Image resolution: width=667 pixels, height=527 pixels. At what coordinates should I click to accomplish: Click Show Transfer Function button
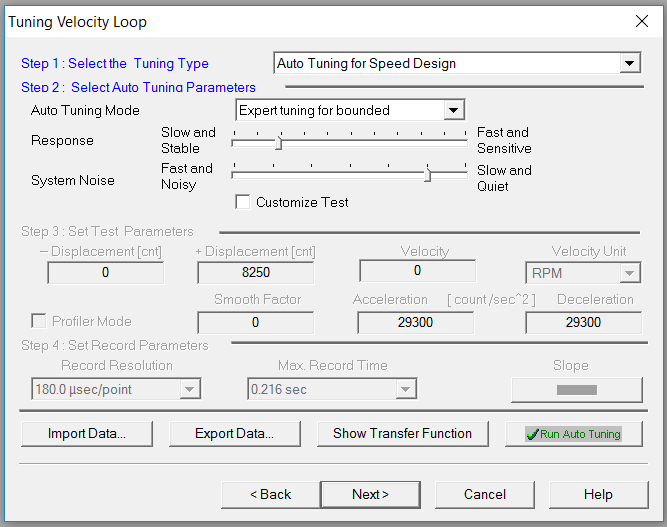pyautogui.click(x=402, y=433)
